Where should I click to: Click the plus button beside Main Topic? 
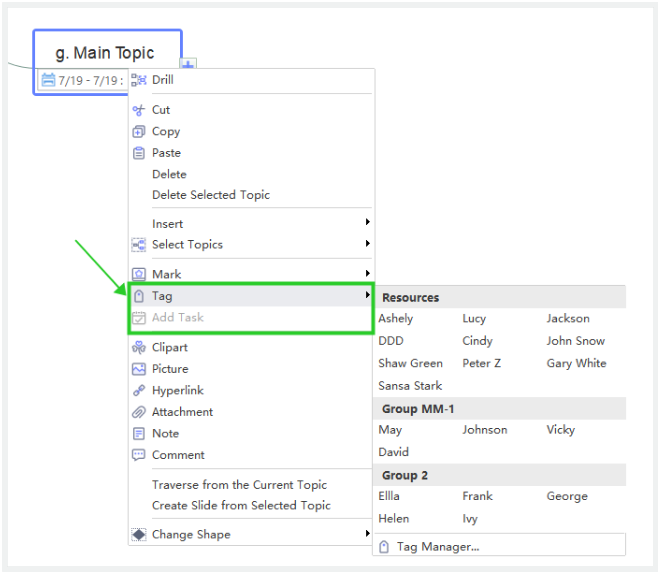point(188,64)
